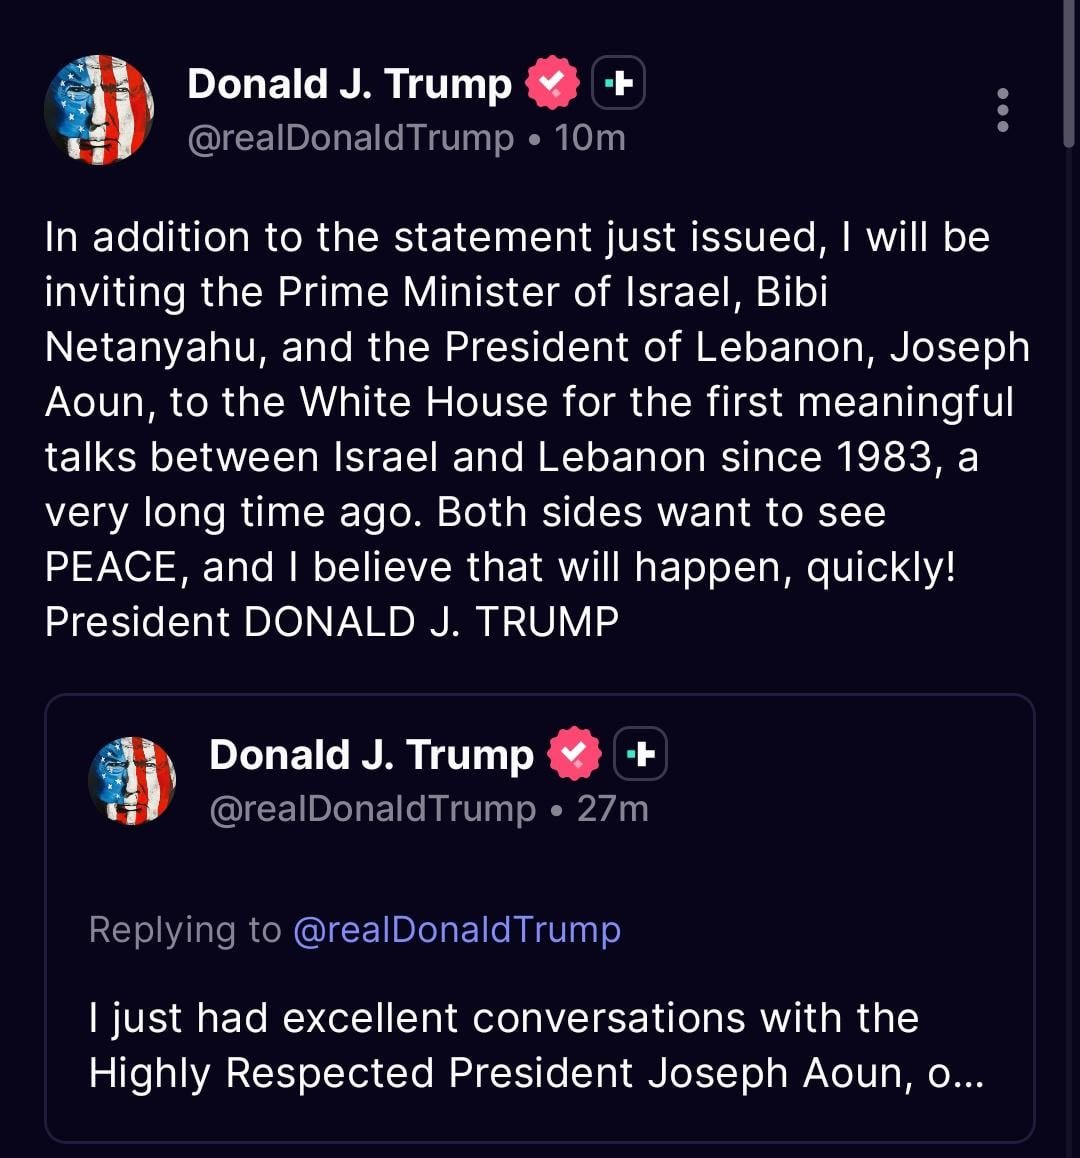This screenshot has width=1080, height=1158.
Task: Click the top post's profile avatar
Action: pyautogui.click(x=99, y=110)
